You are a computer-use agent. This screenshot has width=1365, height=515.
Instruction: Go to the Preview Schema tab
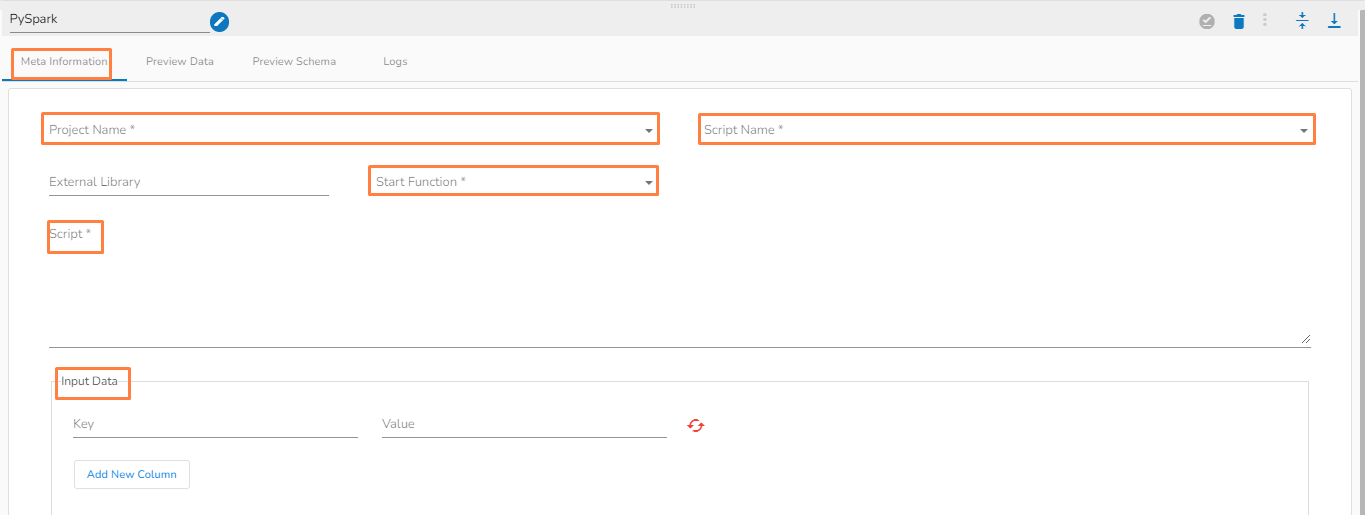click(294, 62)
